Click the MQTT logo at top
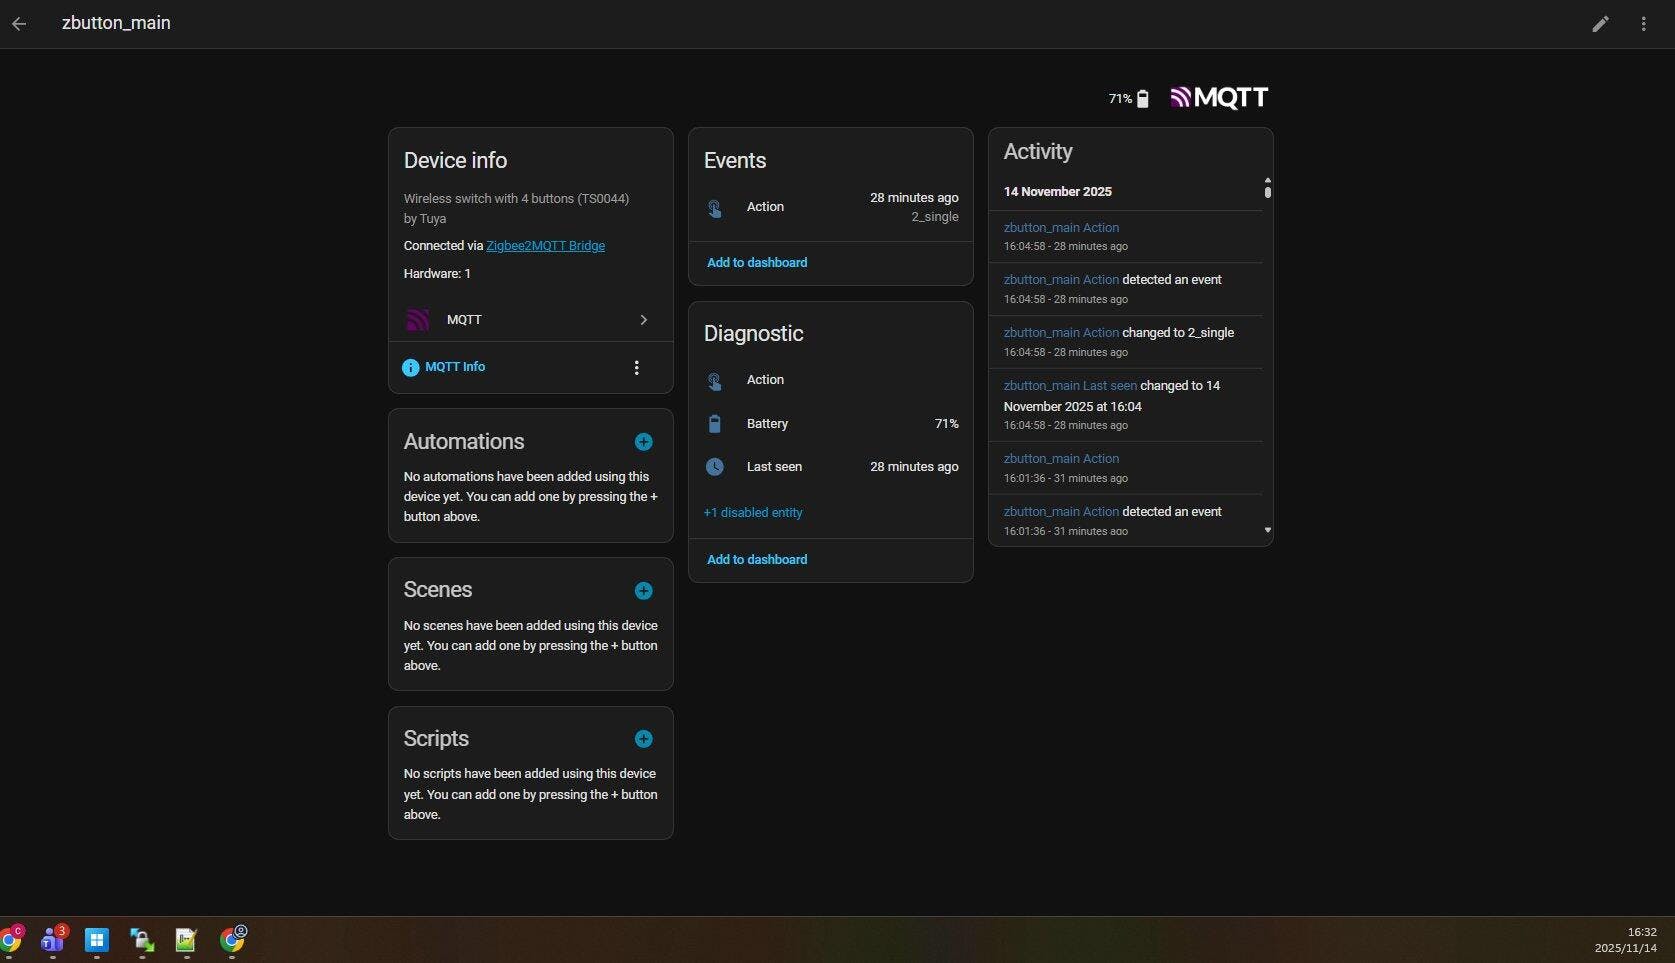 [x=1218, y=98]
